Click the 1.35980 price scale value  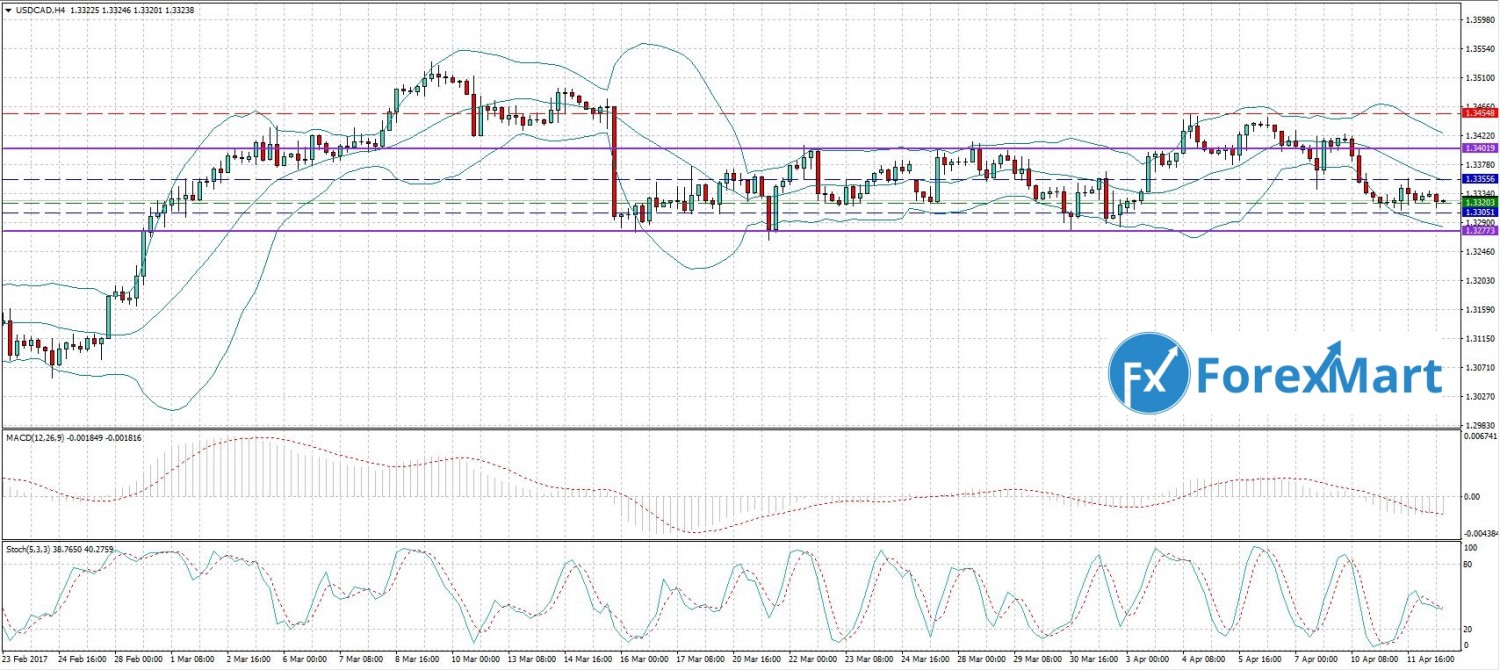pos(1478,20)
